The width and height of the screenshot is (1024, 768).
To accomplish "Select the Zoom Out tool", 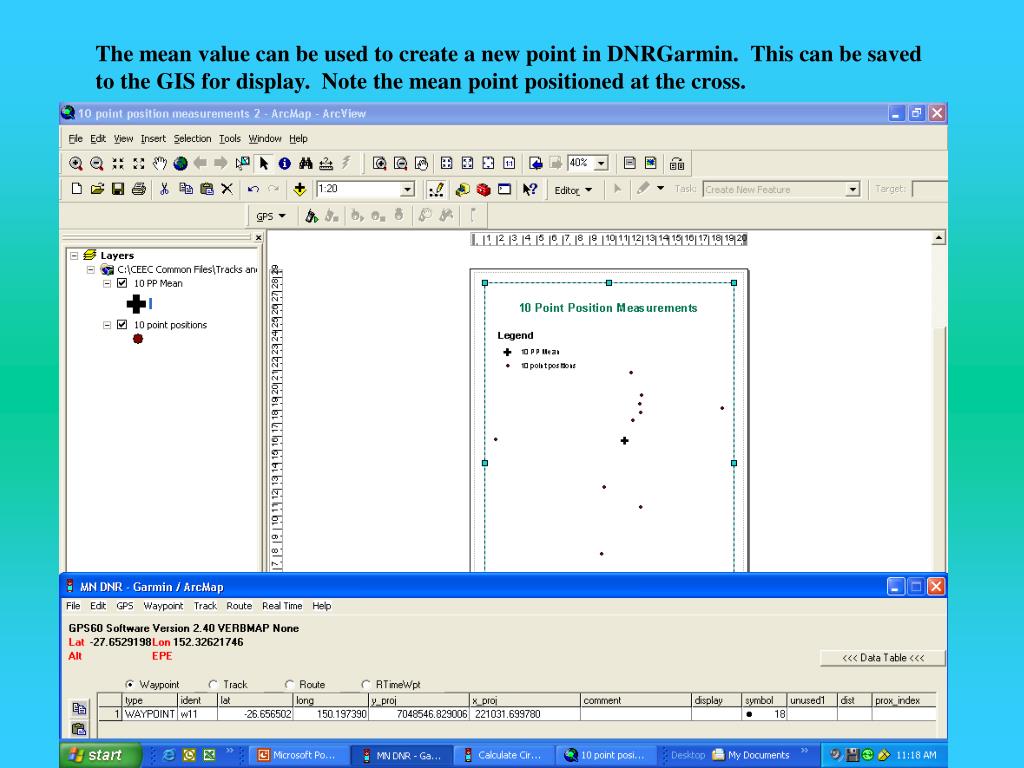I will click(97, 163).
